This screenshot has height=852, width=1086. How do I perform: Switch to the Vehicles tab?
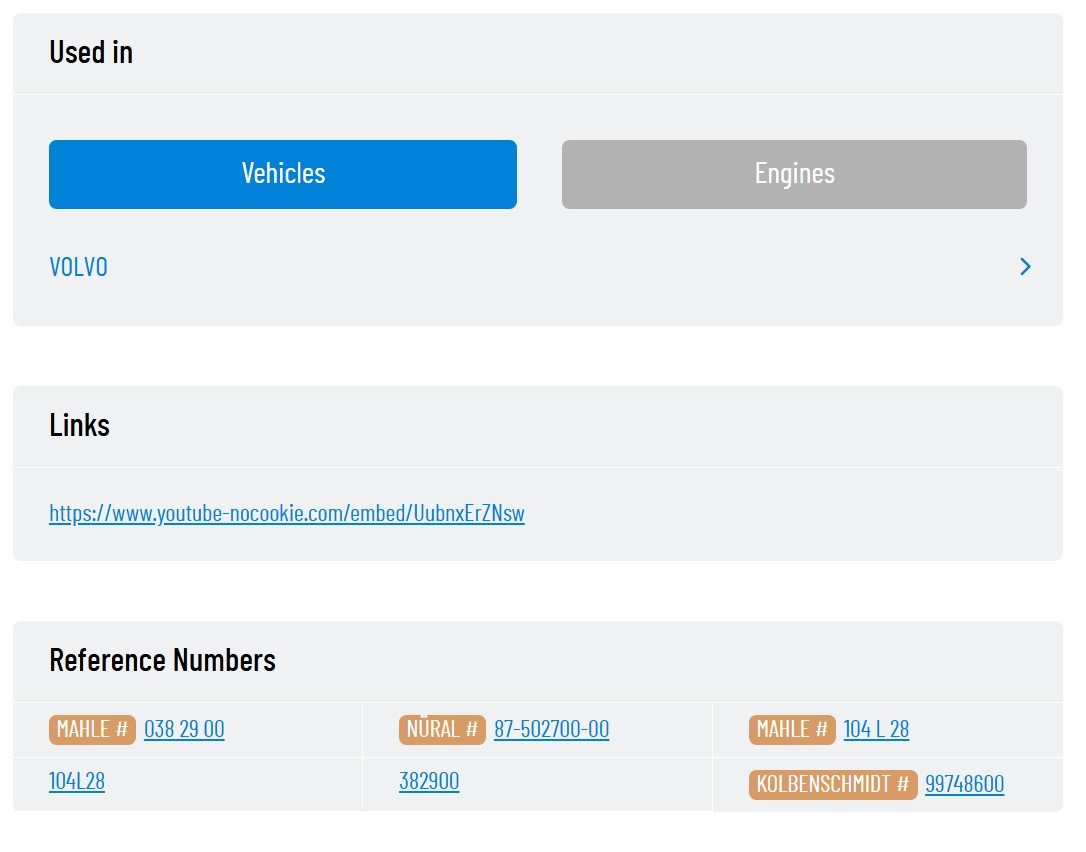tap(283, 174)
